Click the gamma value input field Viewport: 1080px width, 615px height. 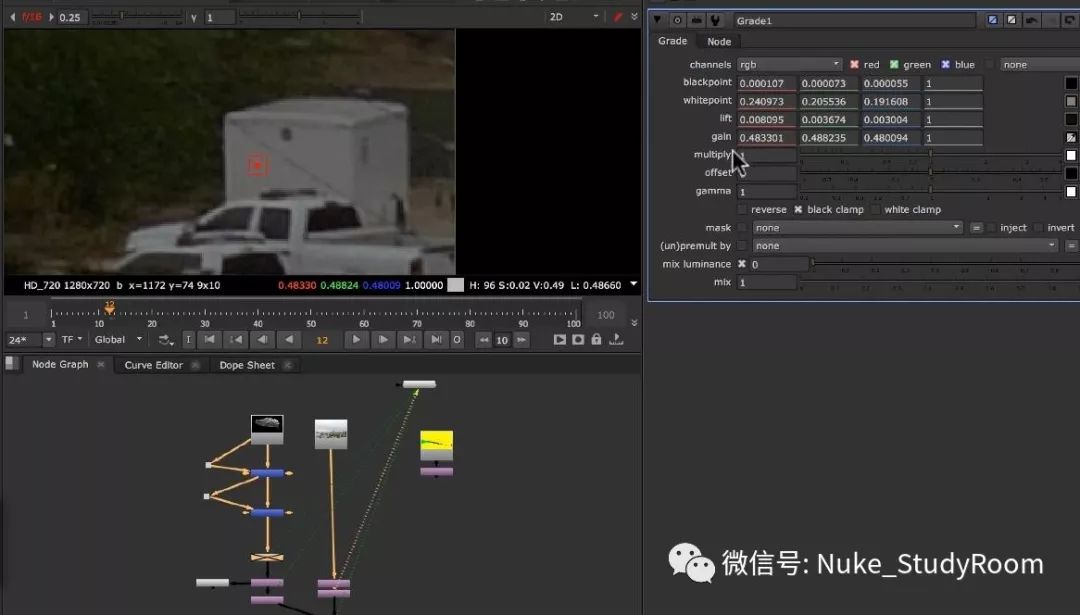point(766,191)
